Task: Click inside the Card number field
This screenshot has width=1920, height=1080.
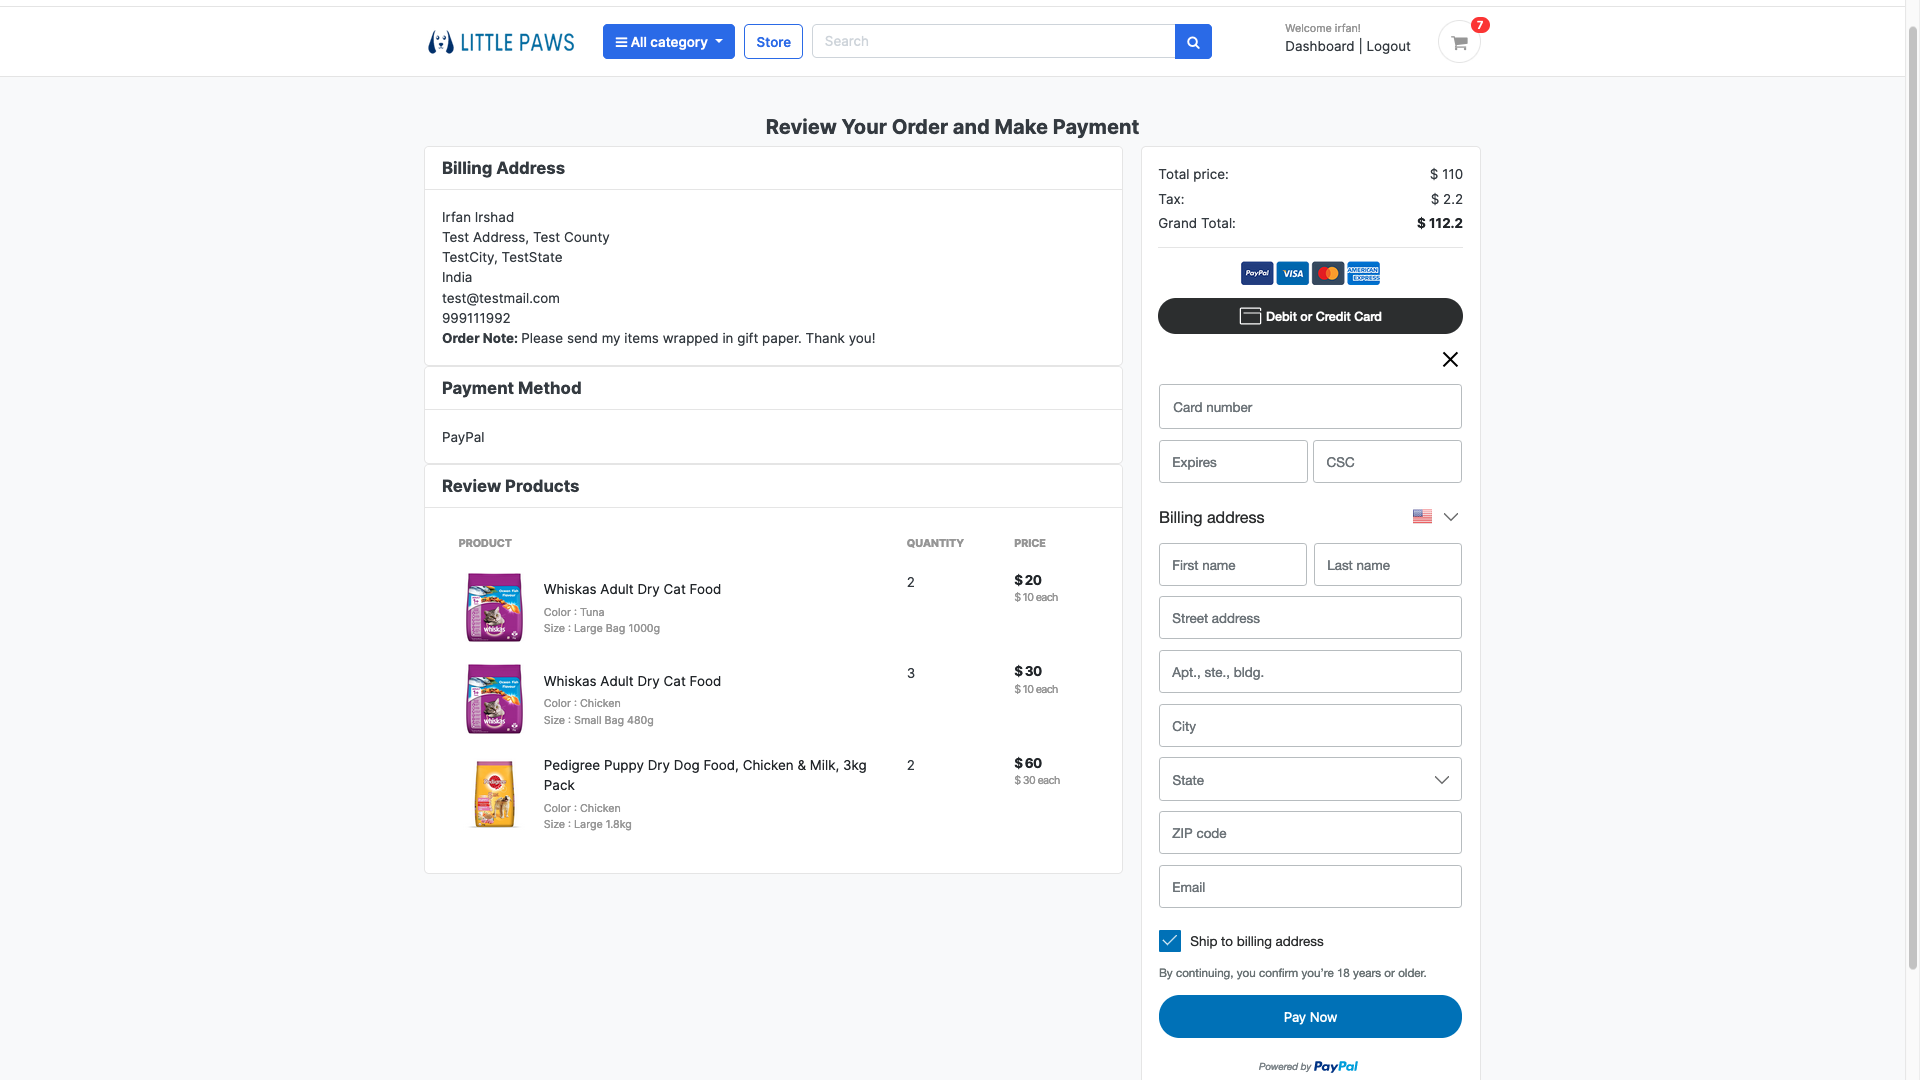Action: click(x=1310, y=406)
